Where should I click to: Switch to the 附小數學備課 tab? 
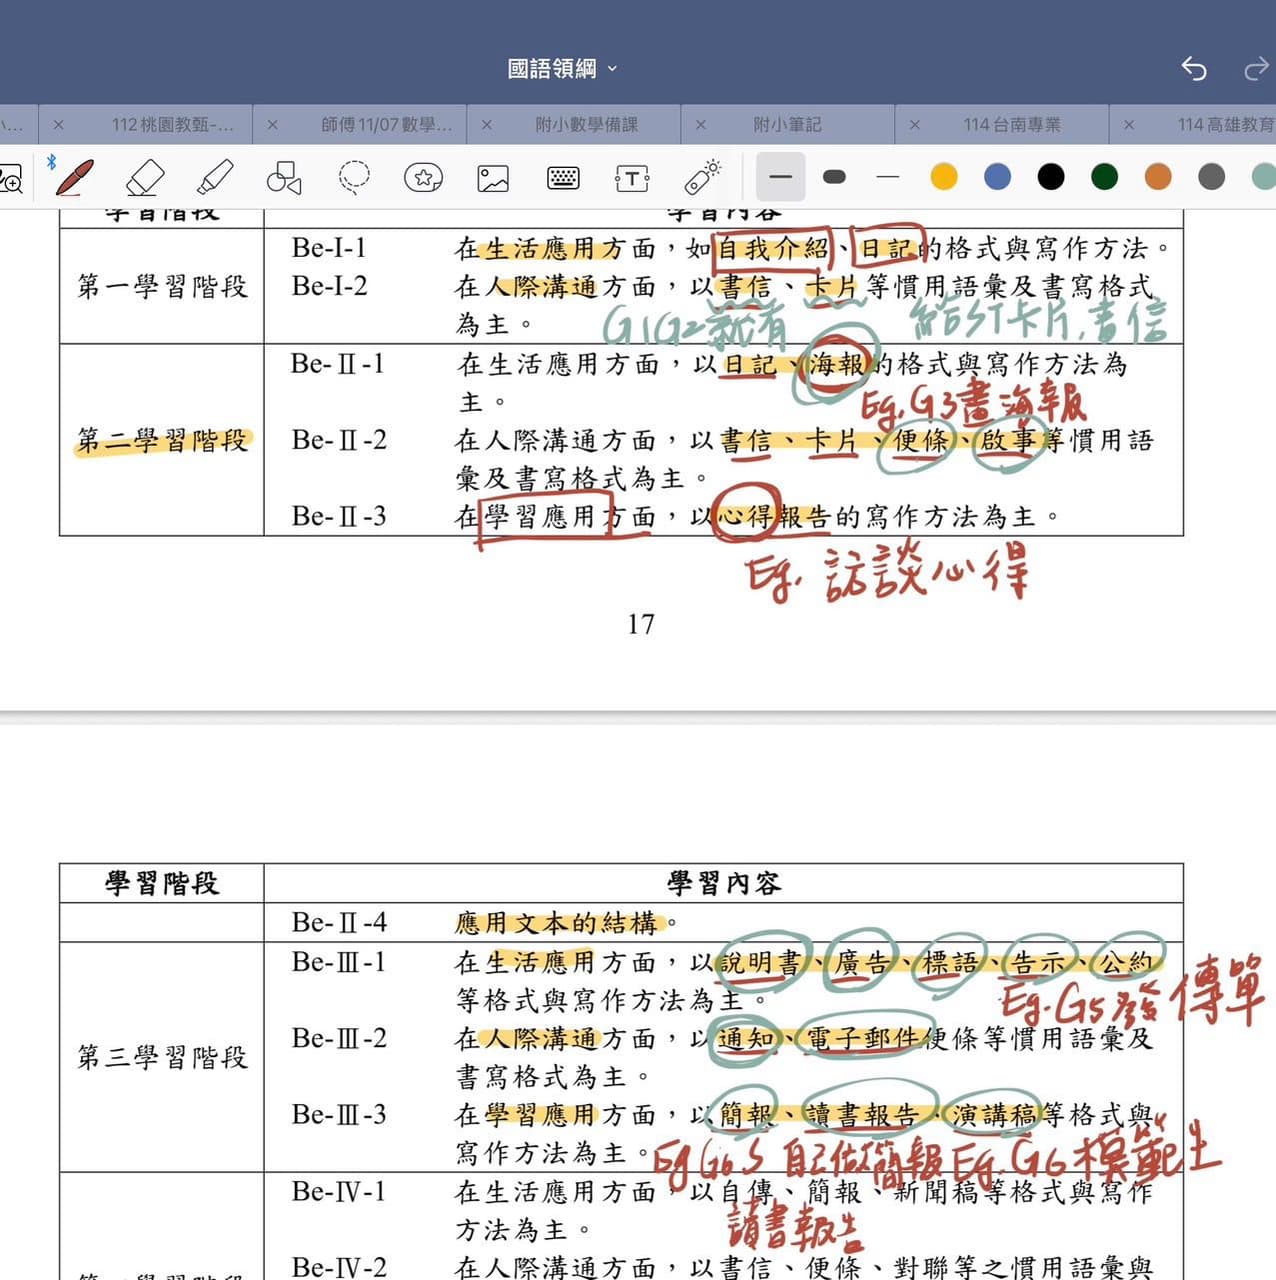point(586,125)
